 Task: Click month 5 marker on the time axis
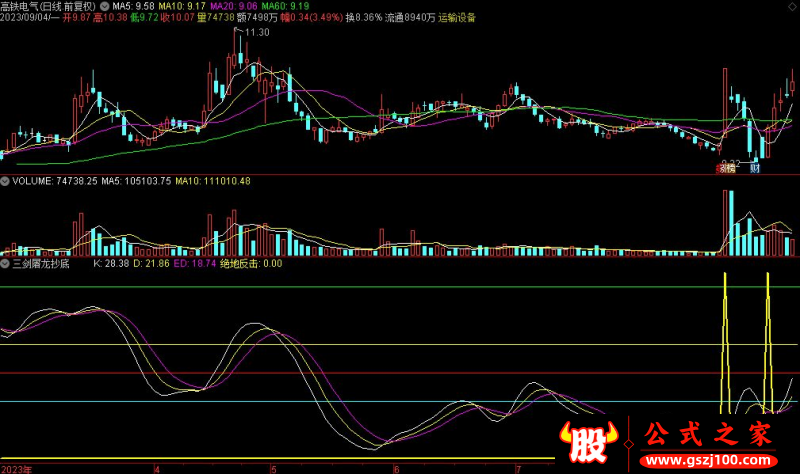(x=272, y=468)
